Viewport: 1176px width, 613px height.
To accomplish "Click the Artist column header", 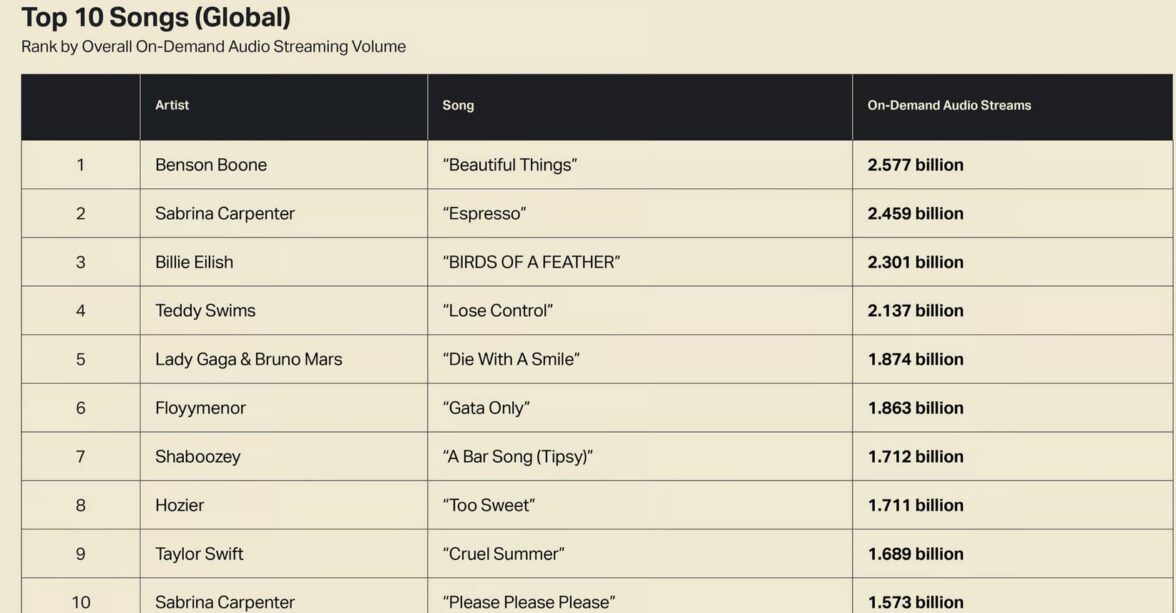I will click(172, 105).
